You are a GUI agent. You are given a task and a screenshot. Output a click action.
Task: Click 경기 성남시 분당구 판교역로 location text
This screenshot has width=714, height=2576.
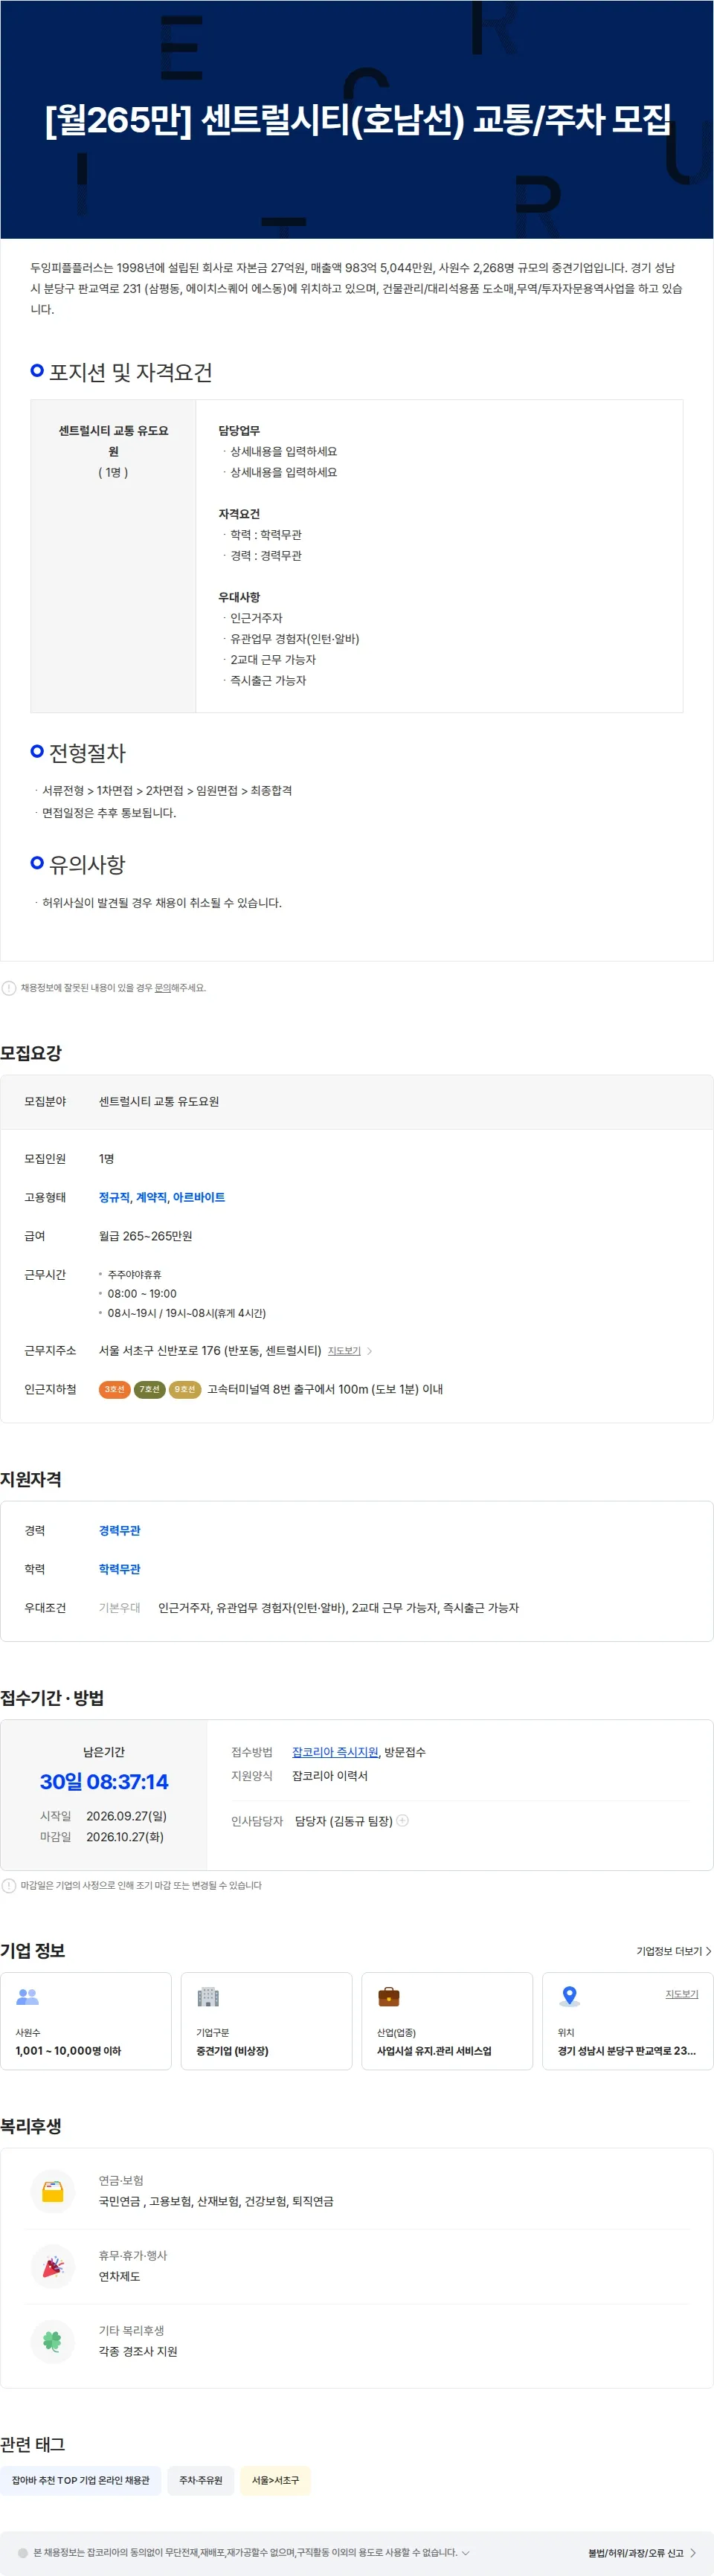pos(626,2051)
